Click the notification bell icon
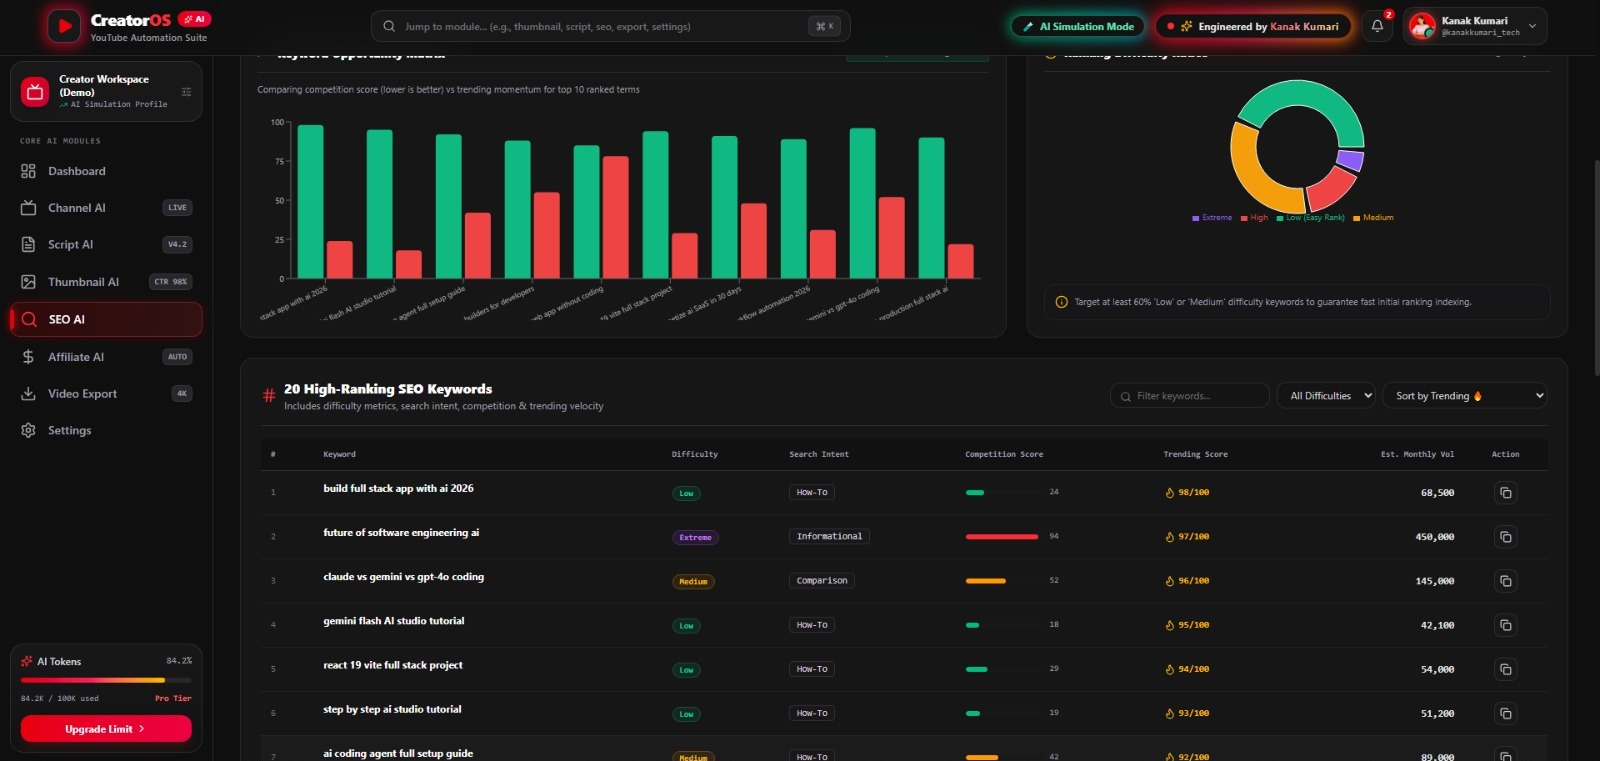 tap(1377, 26)
